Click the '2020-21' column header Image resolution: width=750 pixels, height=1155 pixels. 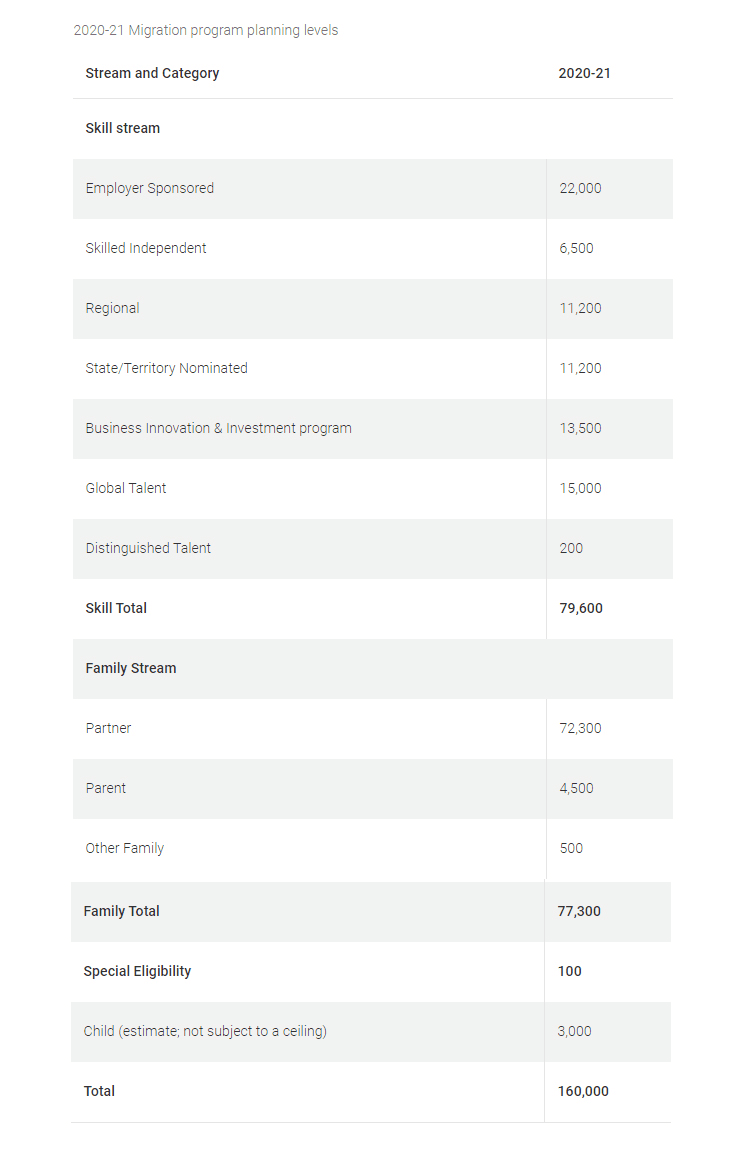coord(584,73)
